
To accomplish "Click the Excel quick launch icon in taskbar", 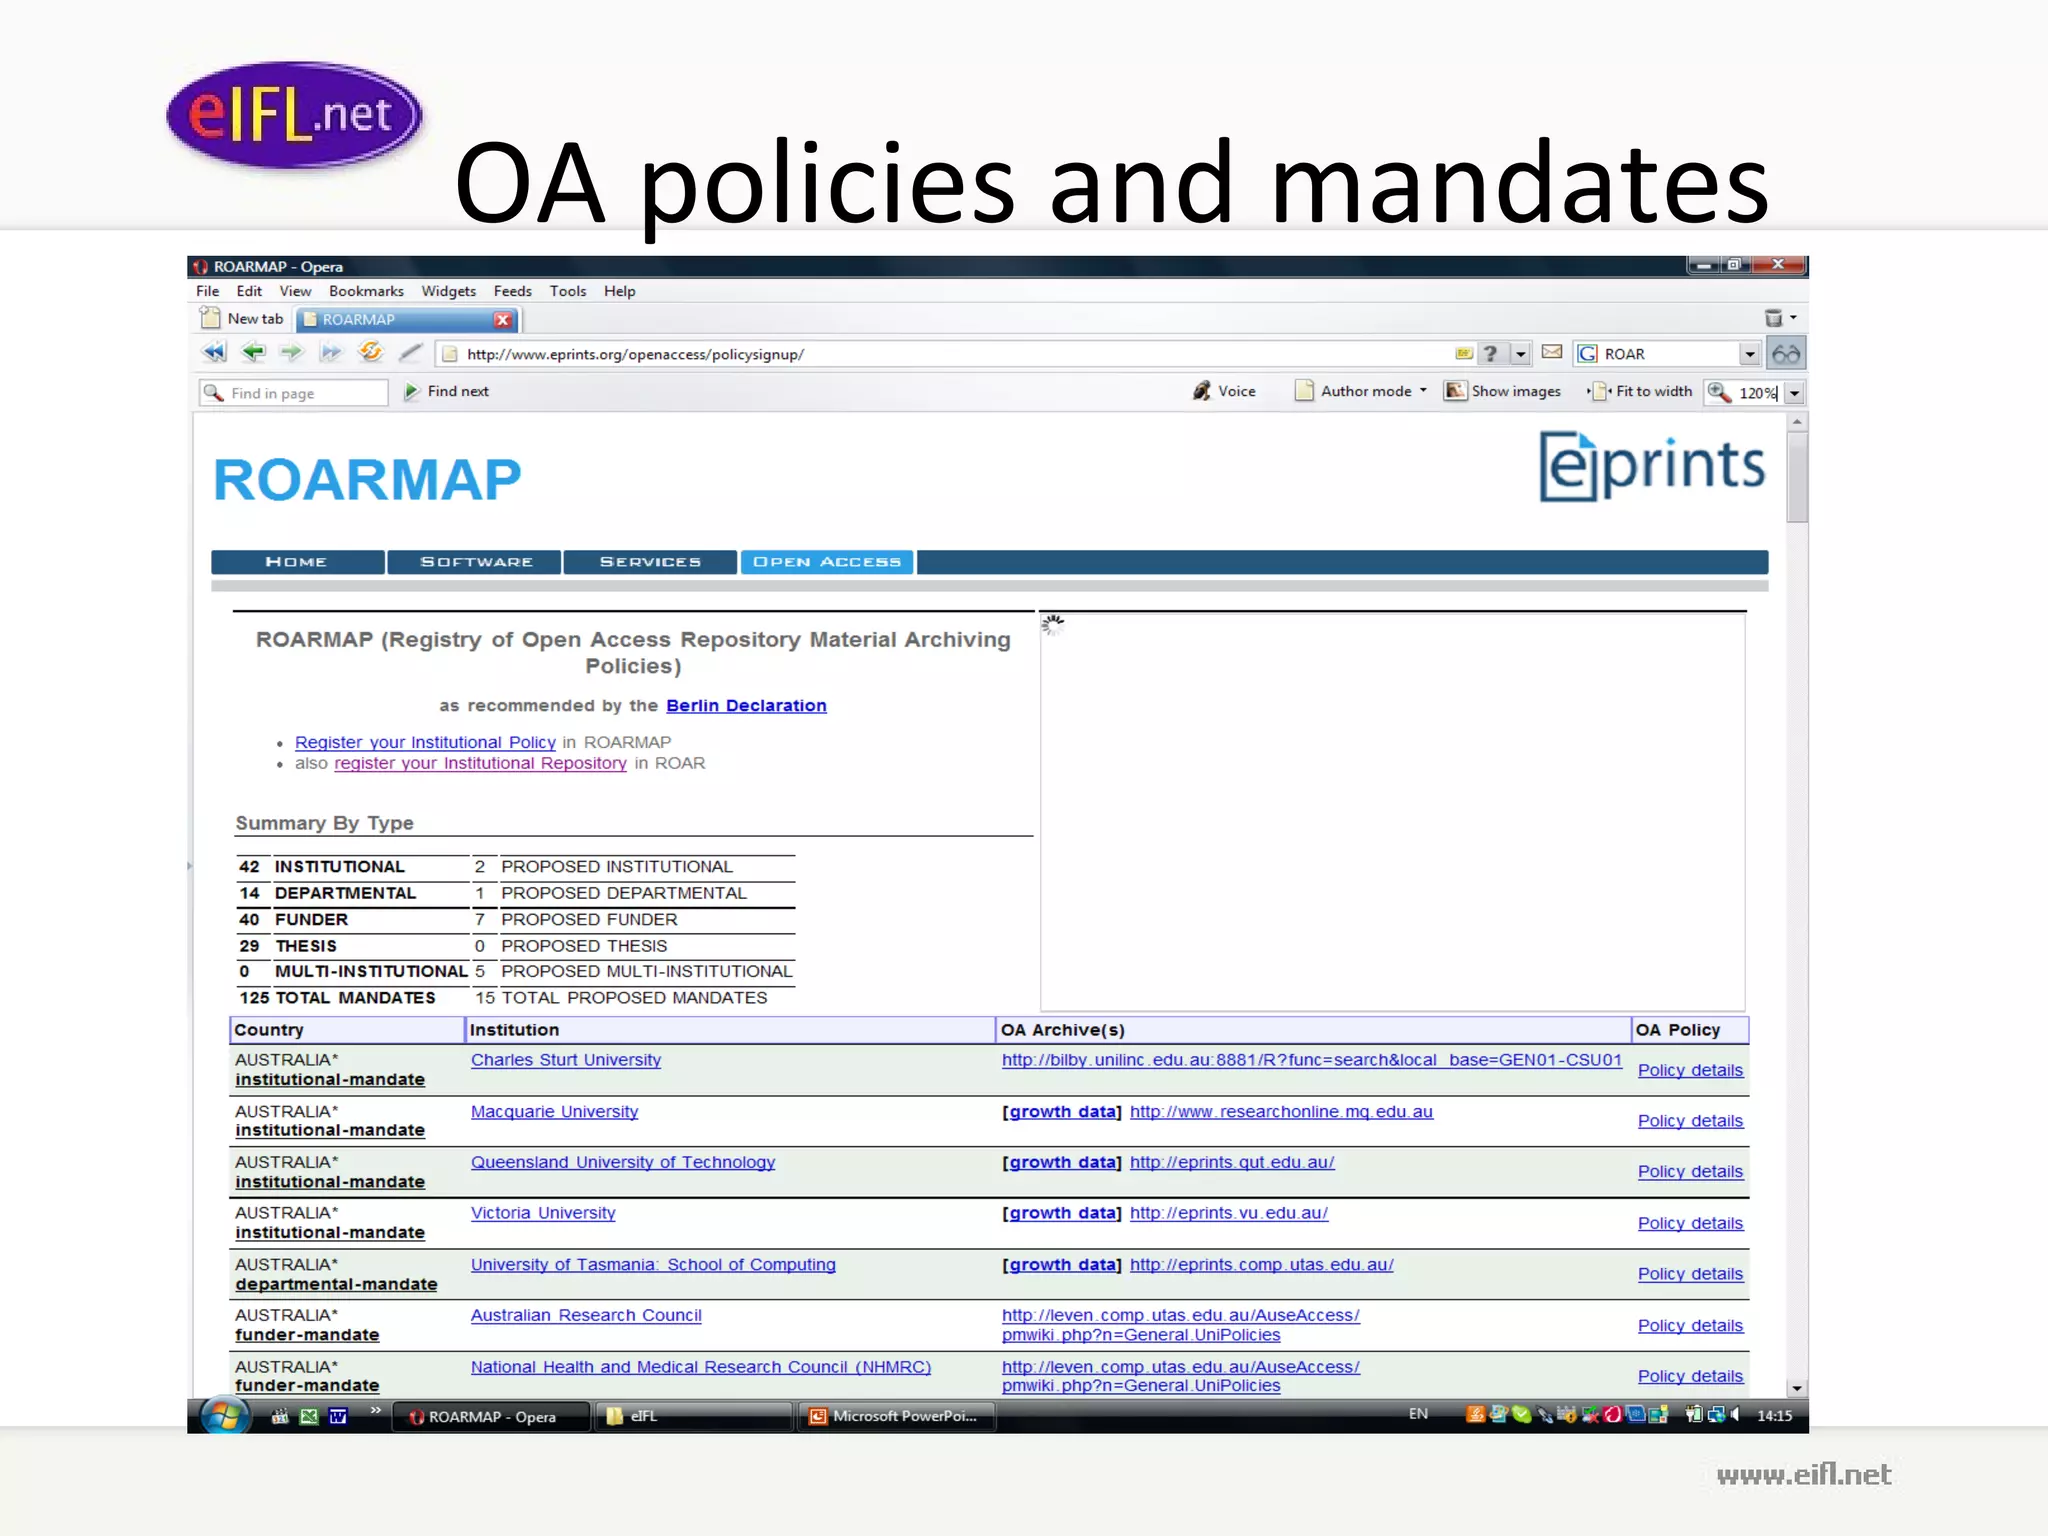I will 309,1416.
